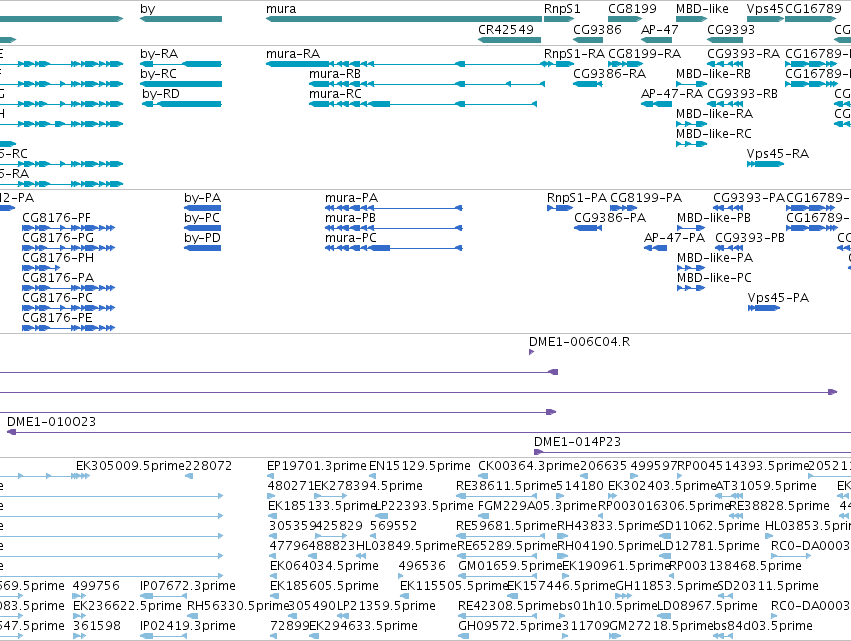
Task: Select the CG8176-PA protein label
Action: (58, 278)
